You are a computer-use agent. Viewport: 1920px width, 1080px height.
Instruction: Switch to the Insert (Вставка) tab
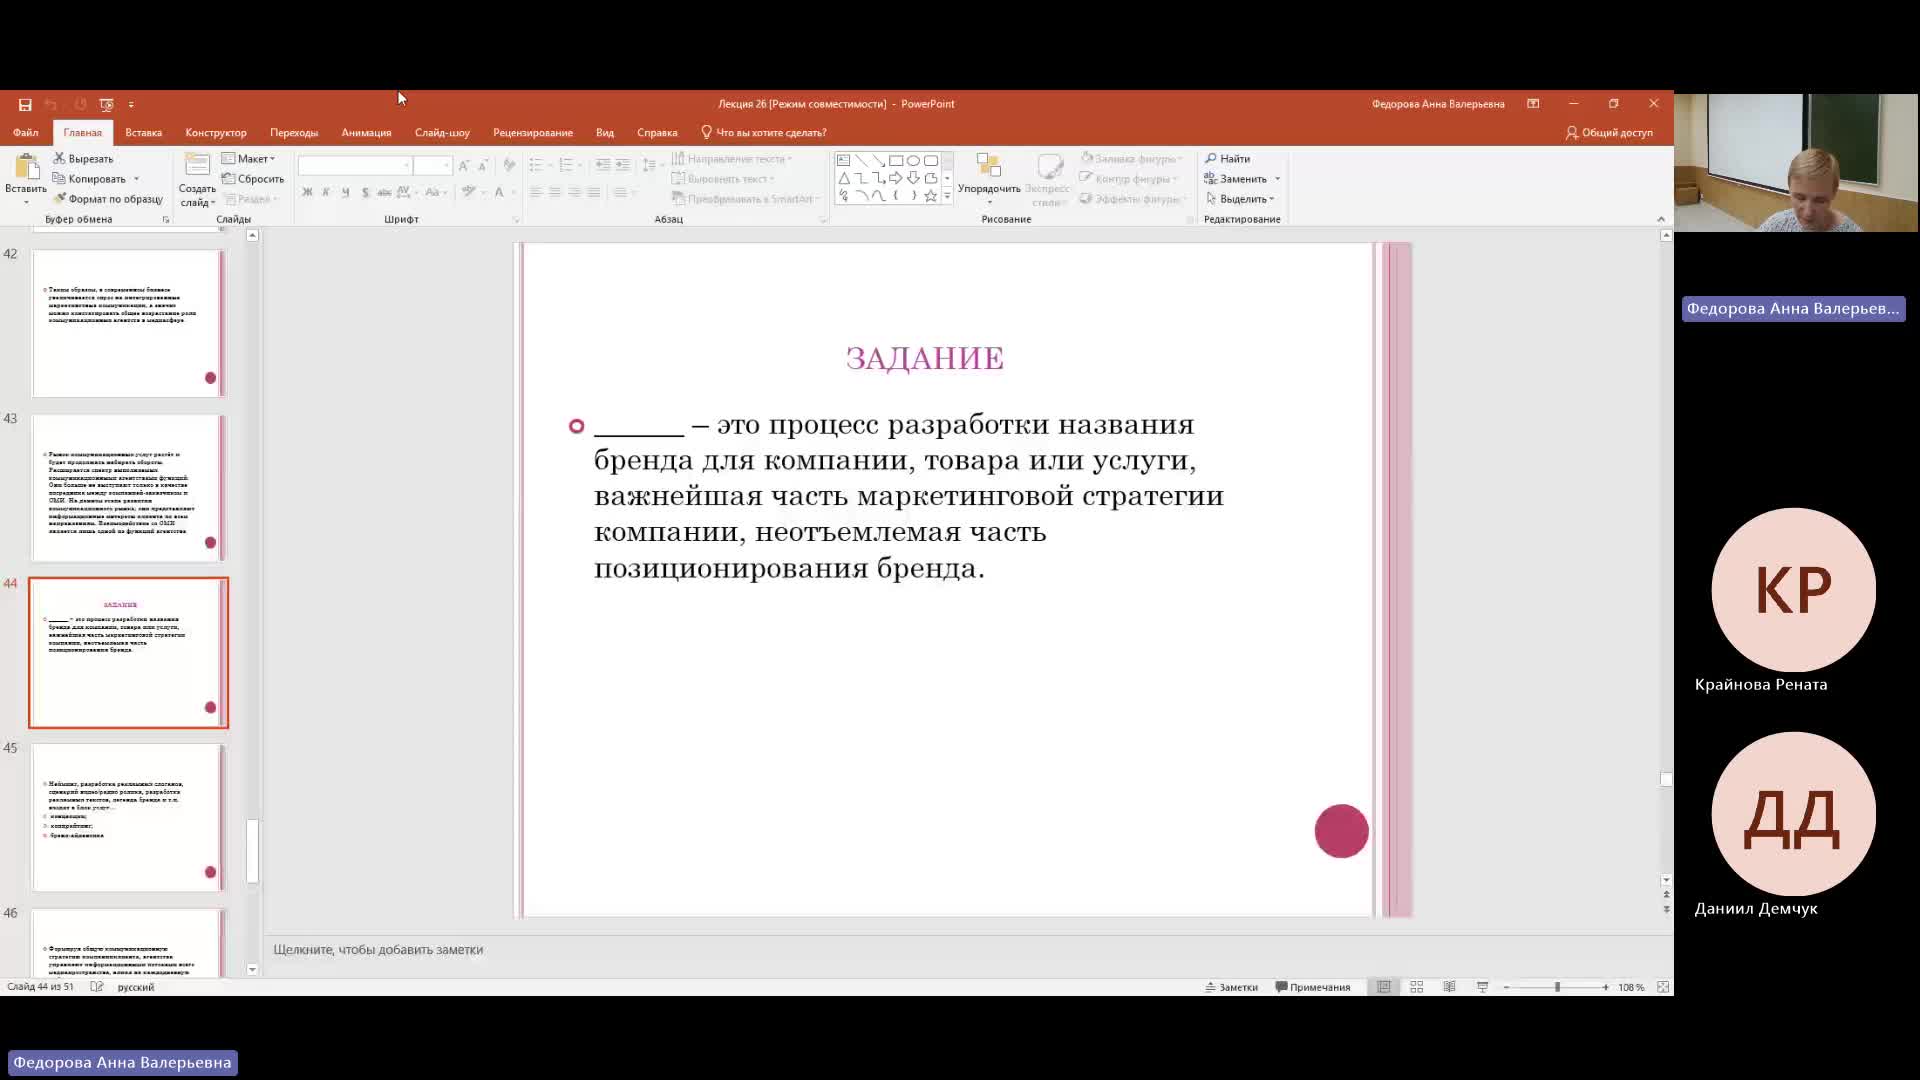click(143, 133)
